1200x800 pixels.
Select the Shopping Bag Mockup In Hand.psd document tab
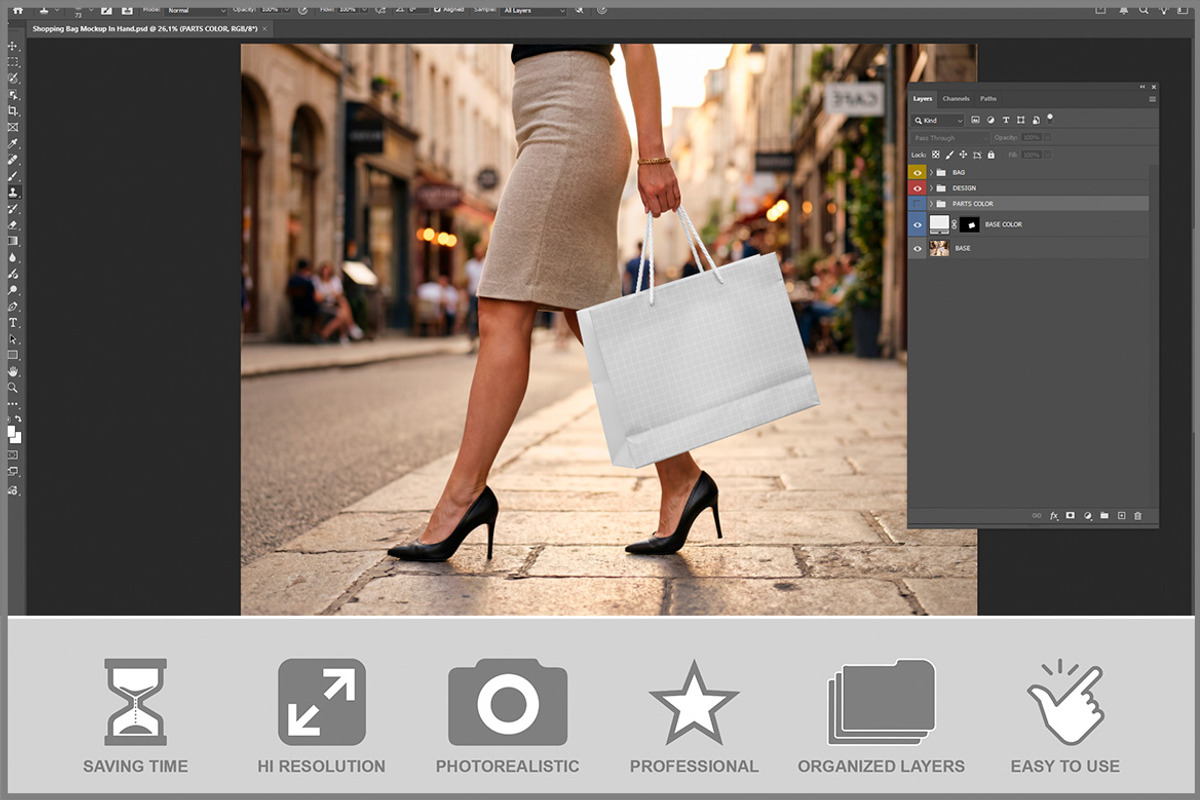click(x=148, y=30)
